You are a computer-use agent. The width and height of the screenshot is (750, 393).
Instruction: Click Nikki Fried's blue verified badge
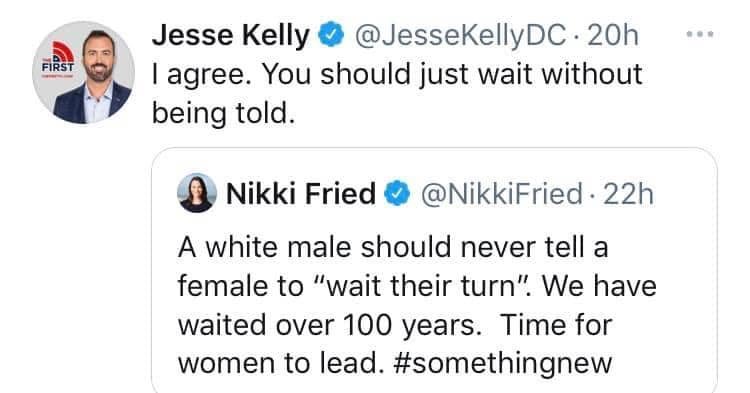(x=397, y=194)
